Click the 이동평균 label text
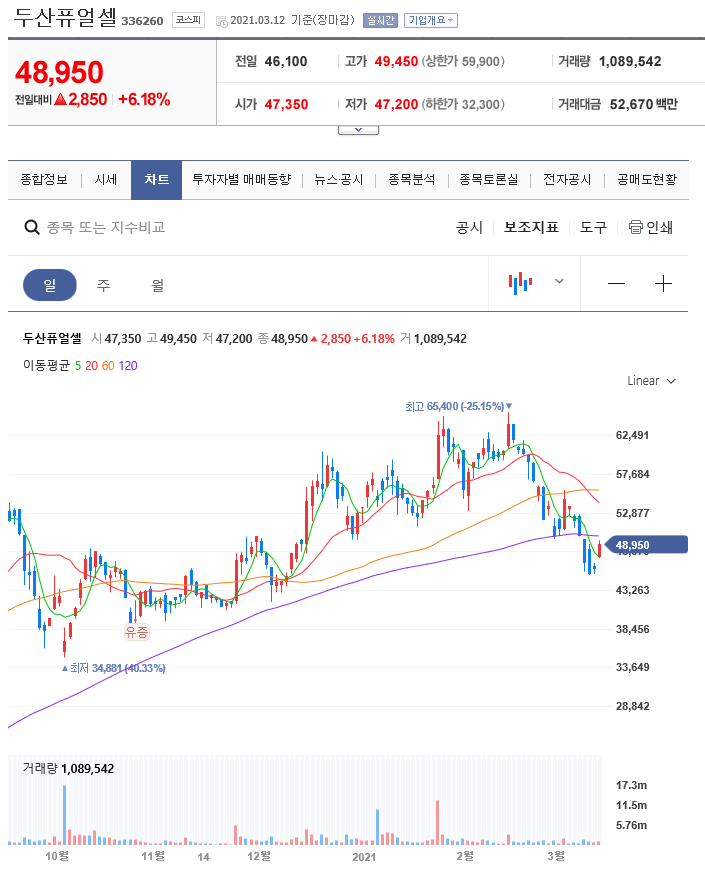 click(46, 366)
